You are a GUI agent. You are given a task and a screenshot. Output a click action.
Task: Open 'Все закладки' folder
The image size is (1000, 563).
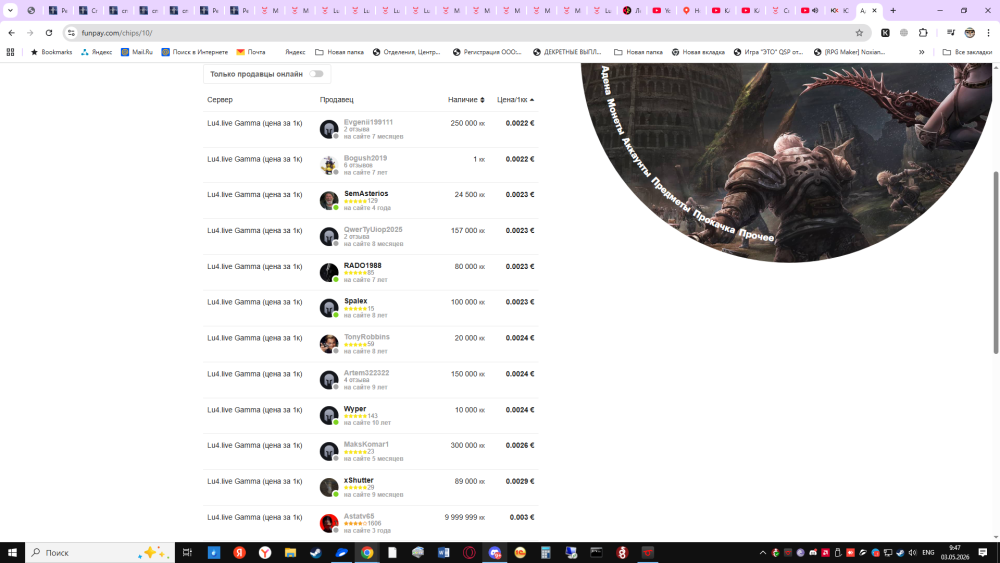[x=967, y=52]
